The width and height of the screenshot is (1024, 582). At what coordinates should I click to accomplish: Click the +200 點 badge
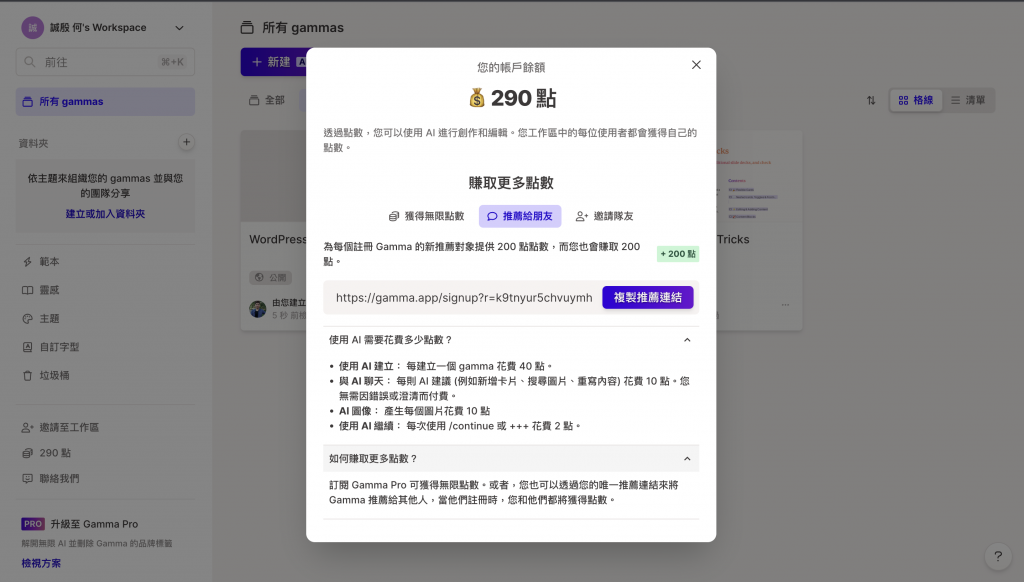point(678,253)
